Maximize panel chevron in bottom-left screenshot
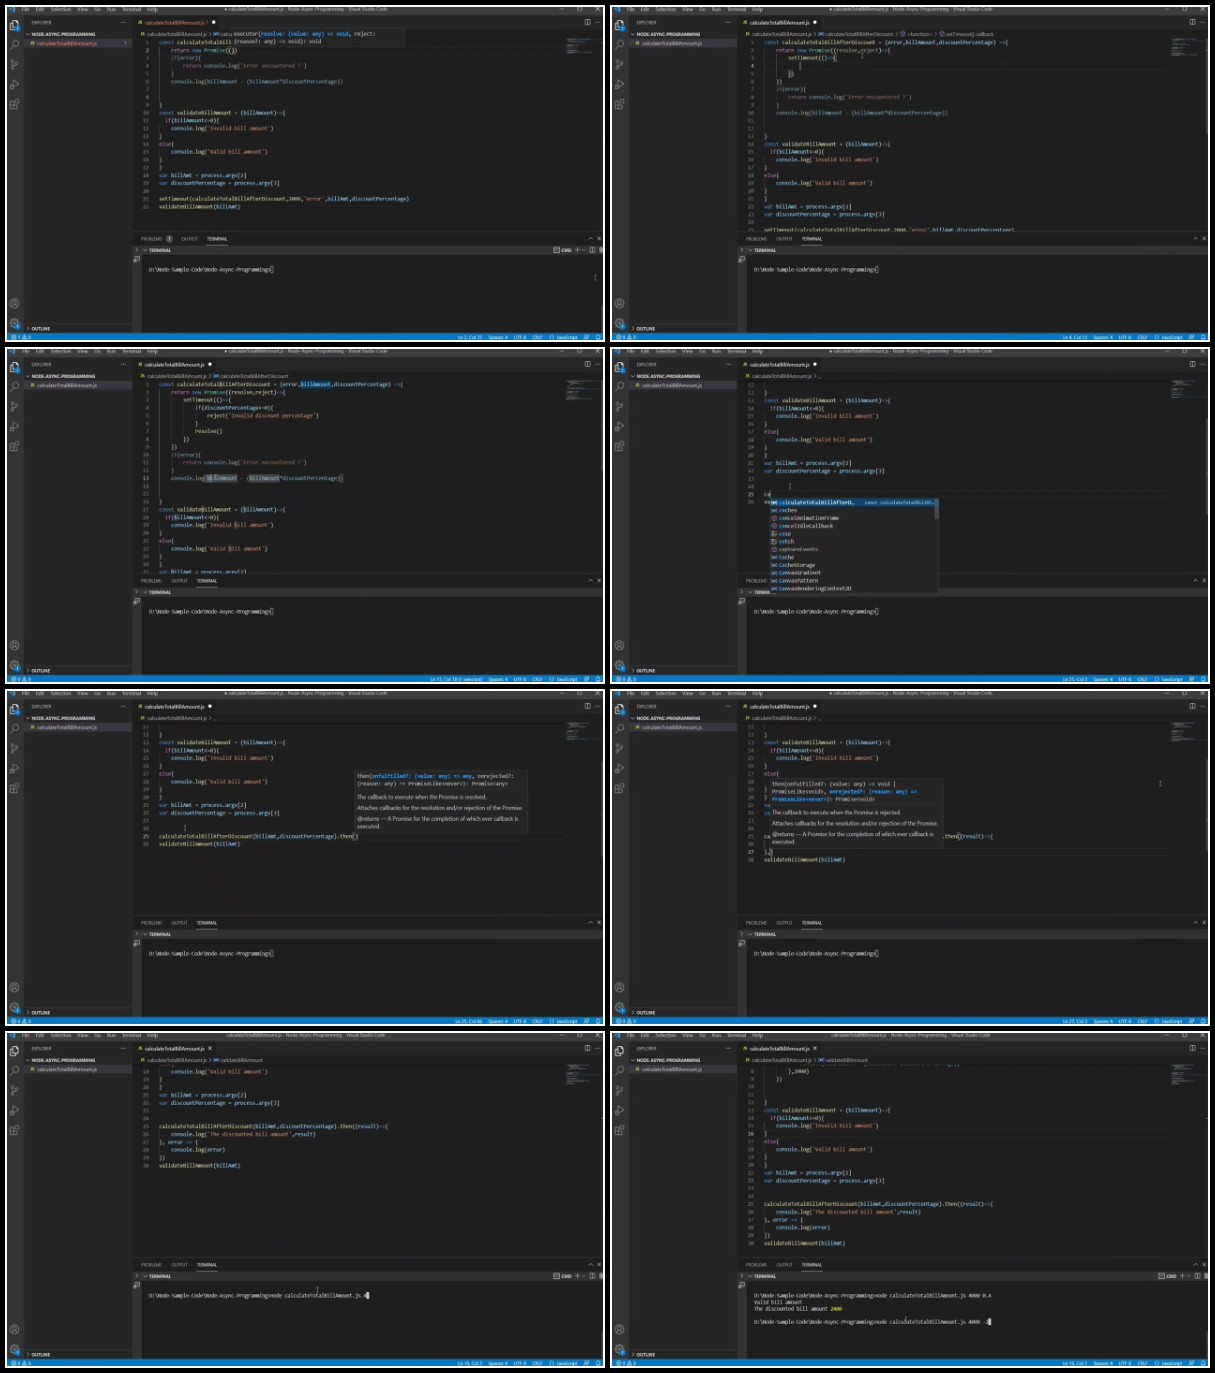The image size is (1215, 1373). click(x=589, y=1265)
